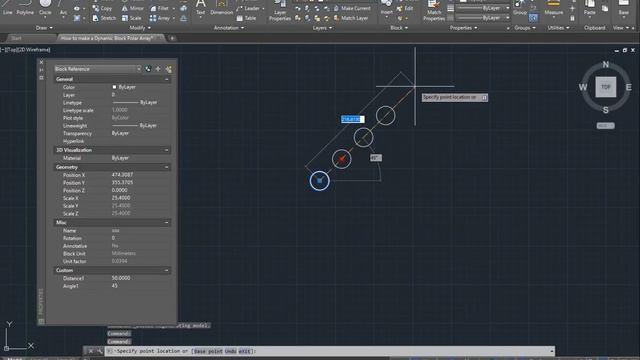Image resolution: width=640 pixels, height=360 pixels.
Task: Expand the Properties panel dropdown
Action: point(463,28)
